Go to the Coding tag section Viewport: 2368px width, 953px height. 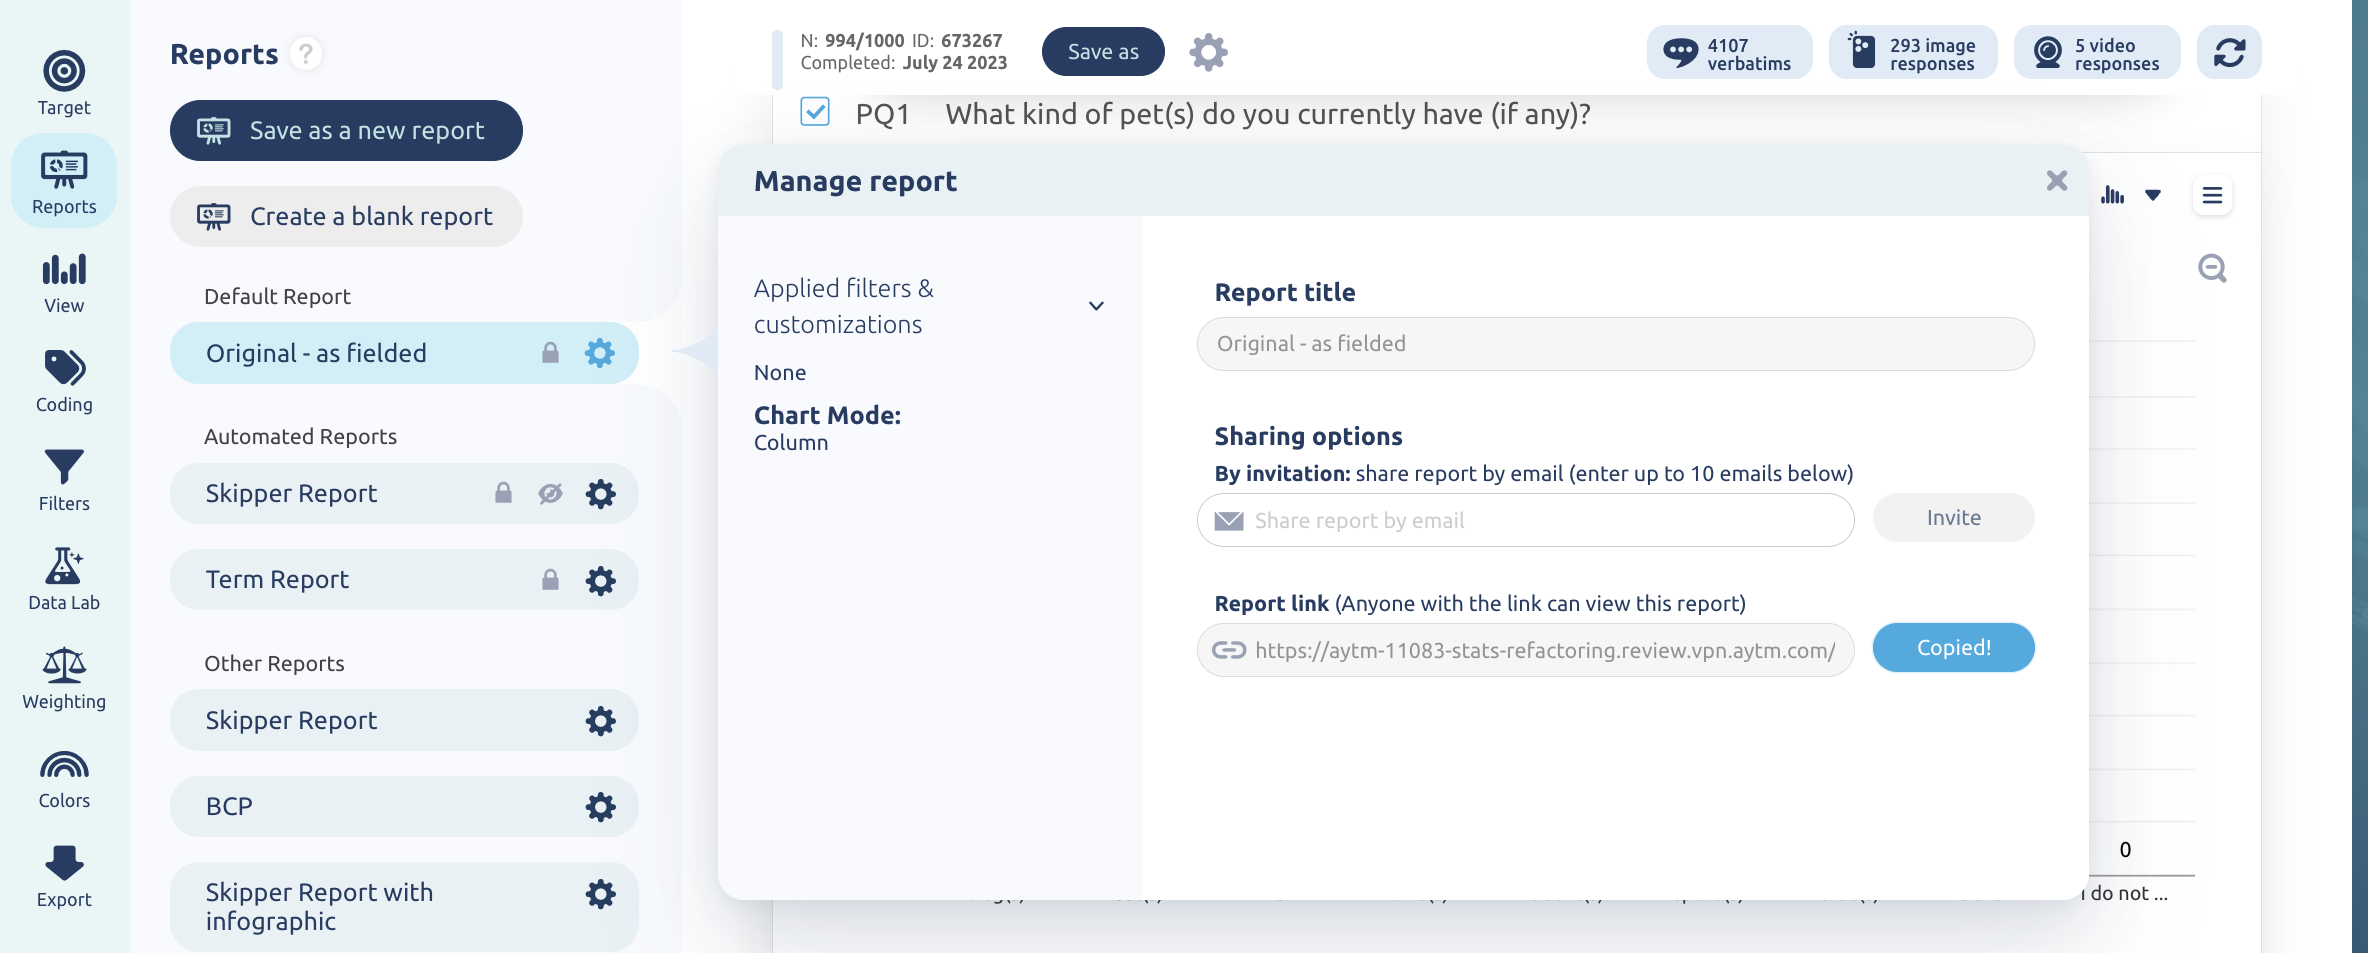click(64, 381)
